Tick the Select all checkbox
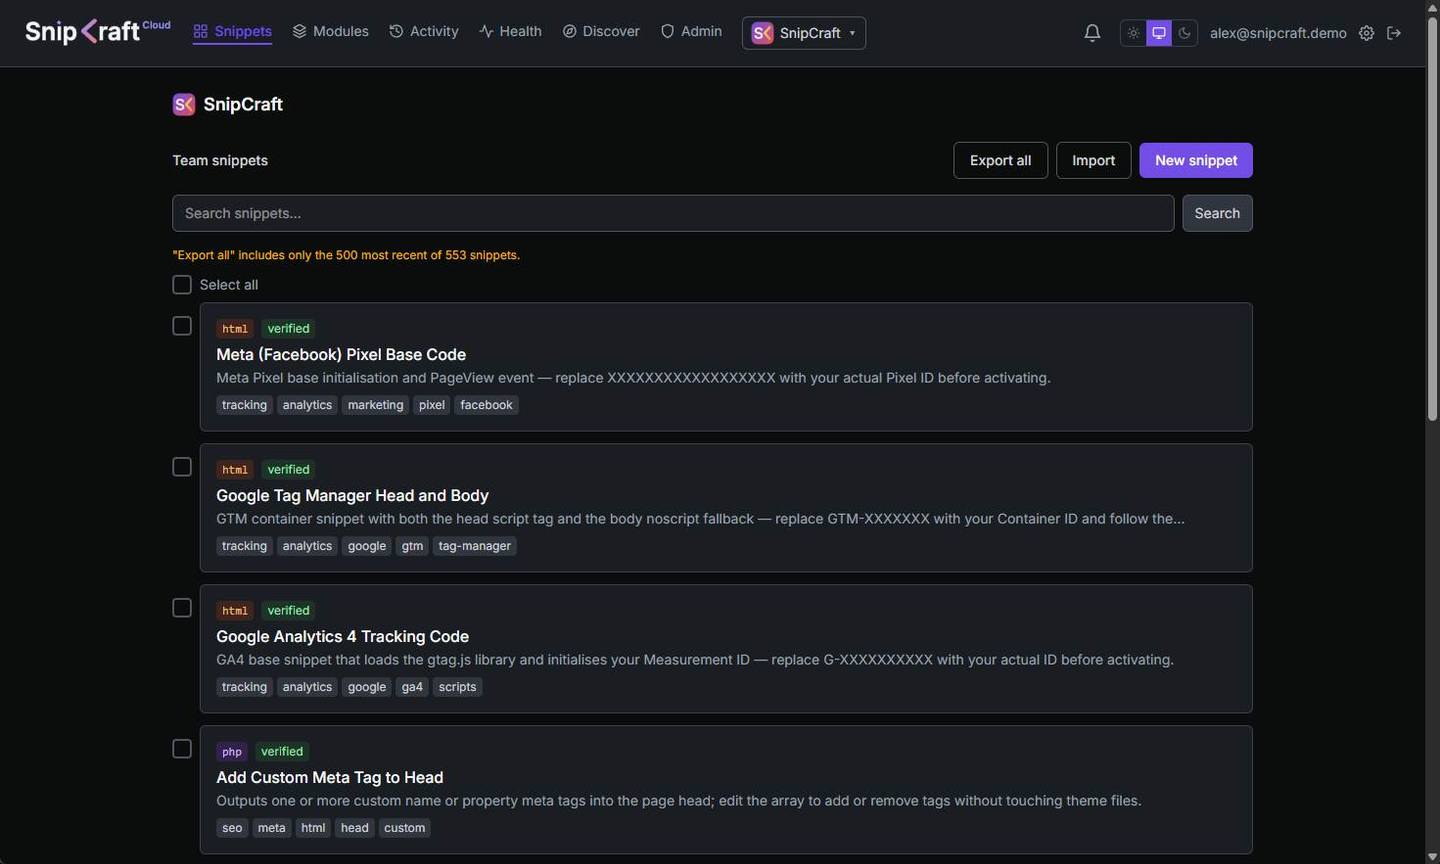Screen dimensions: 1440x864 182,285
